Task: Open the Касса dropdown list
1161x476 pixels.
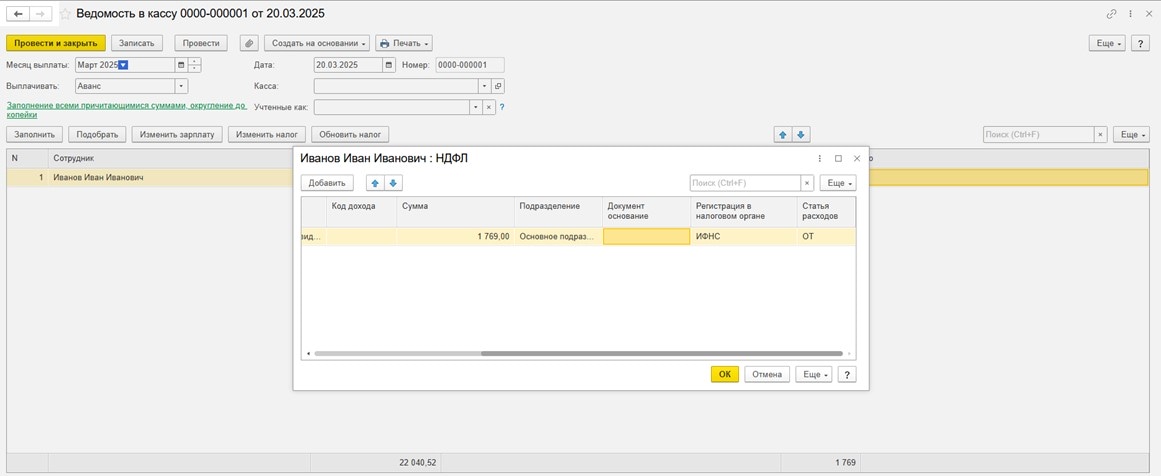Action: [x=484, y=86]
